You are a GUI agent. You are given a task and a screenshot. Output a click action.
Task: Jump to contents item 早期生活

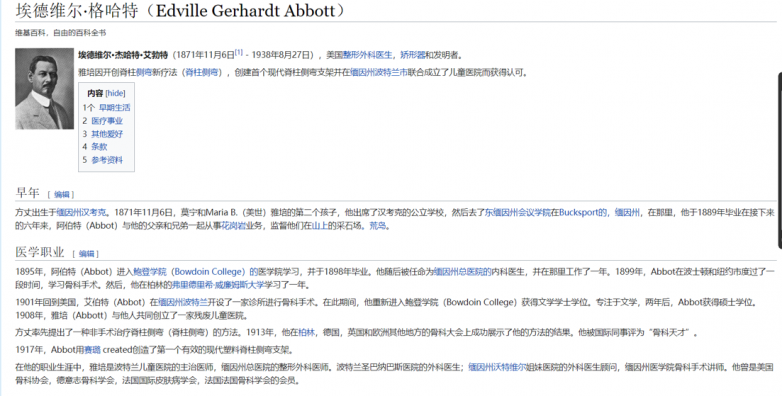(x=114, y=107)
